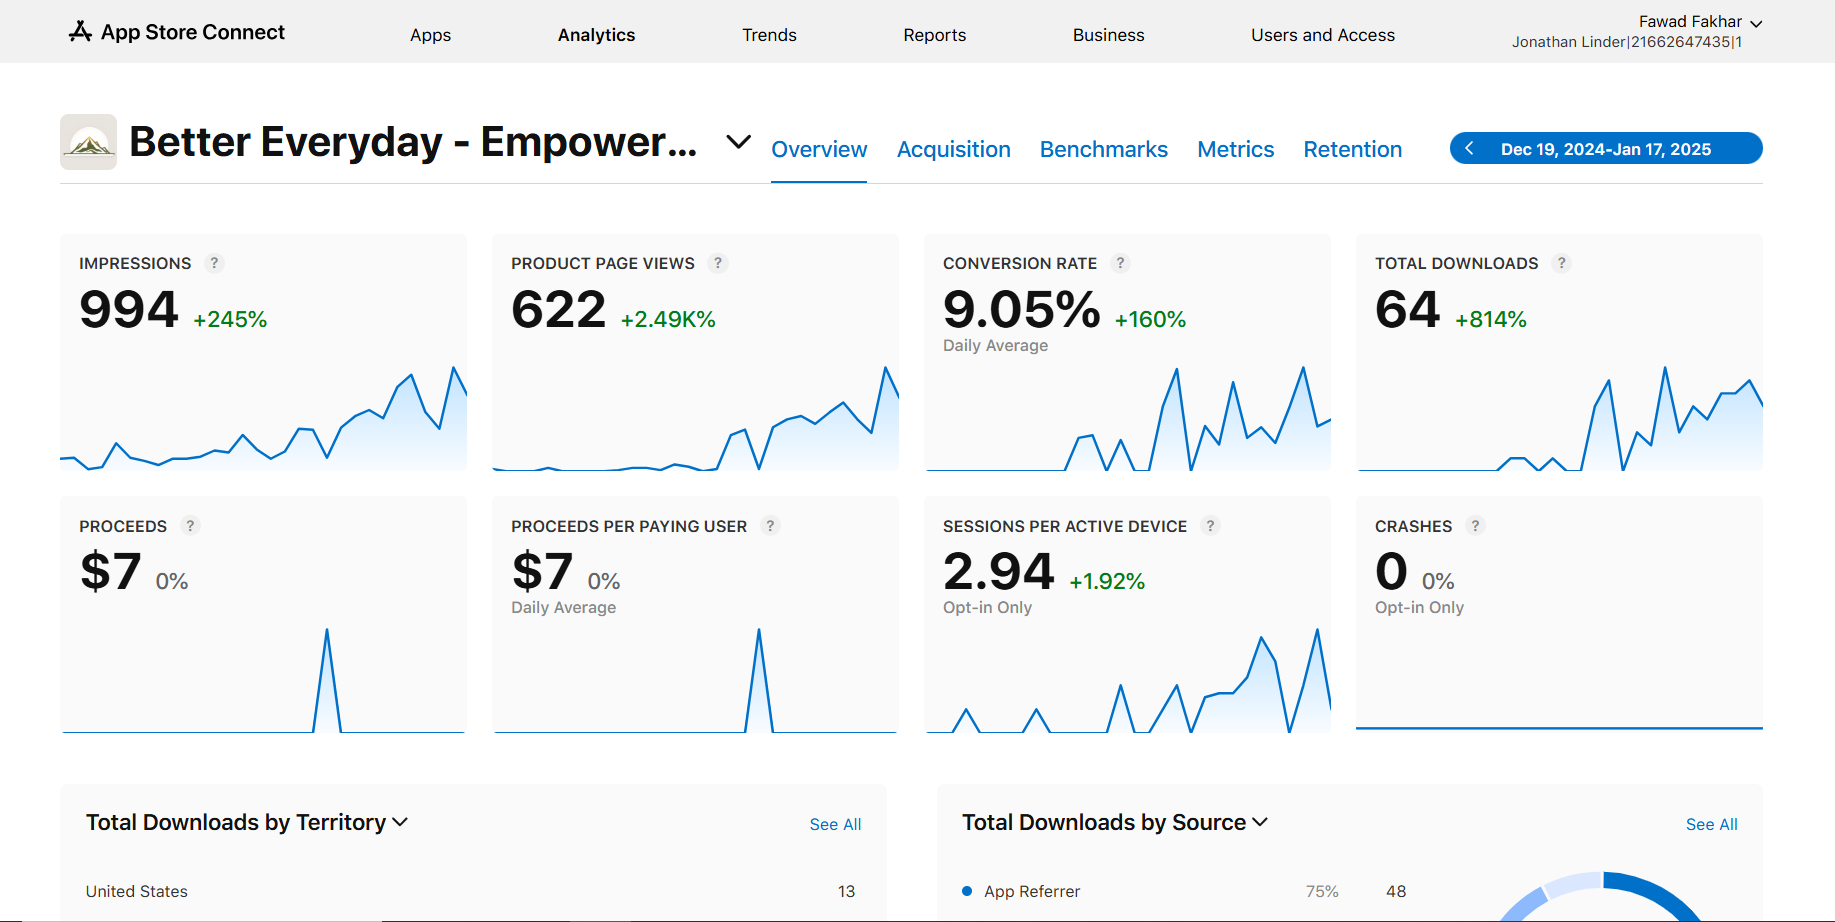Click the +2.49K% page views change
The height and width of the screenshot is (922, 1835).
point(668,320)
